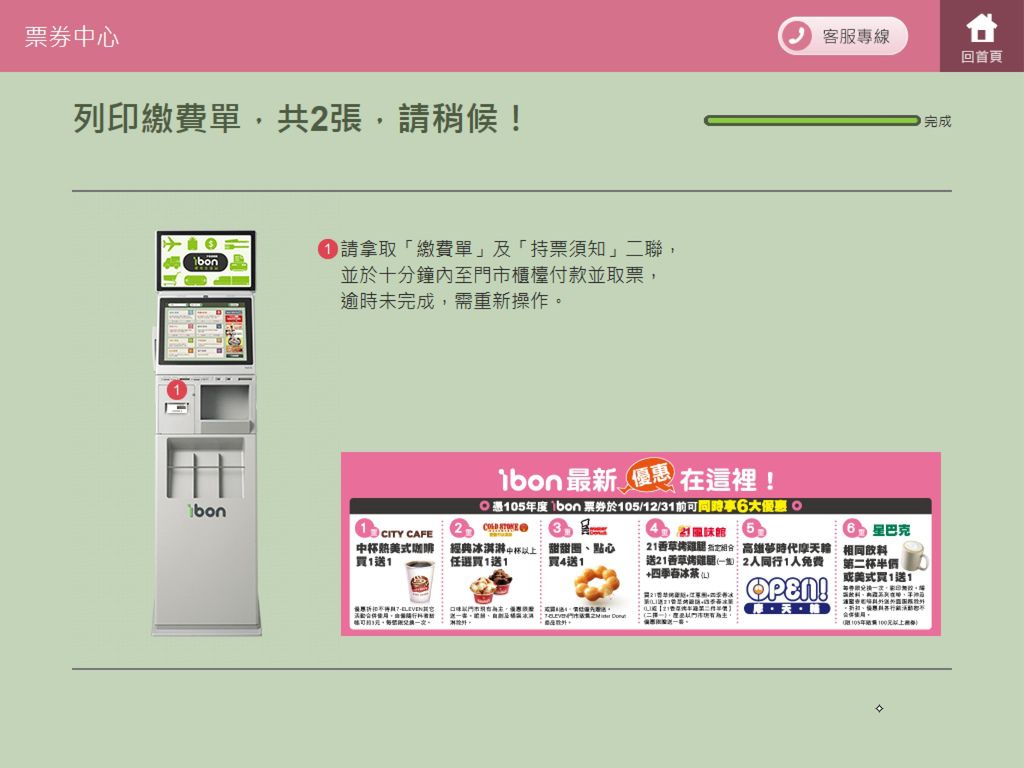Click red marker 1 on the kiosk printer slot
1024x768 pixels.
176,391
